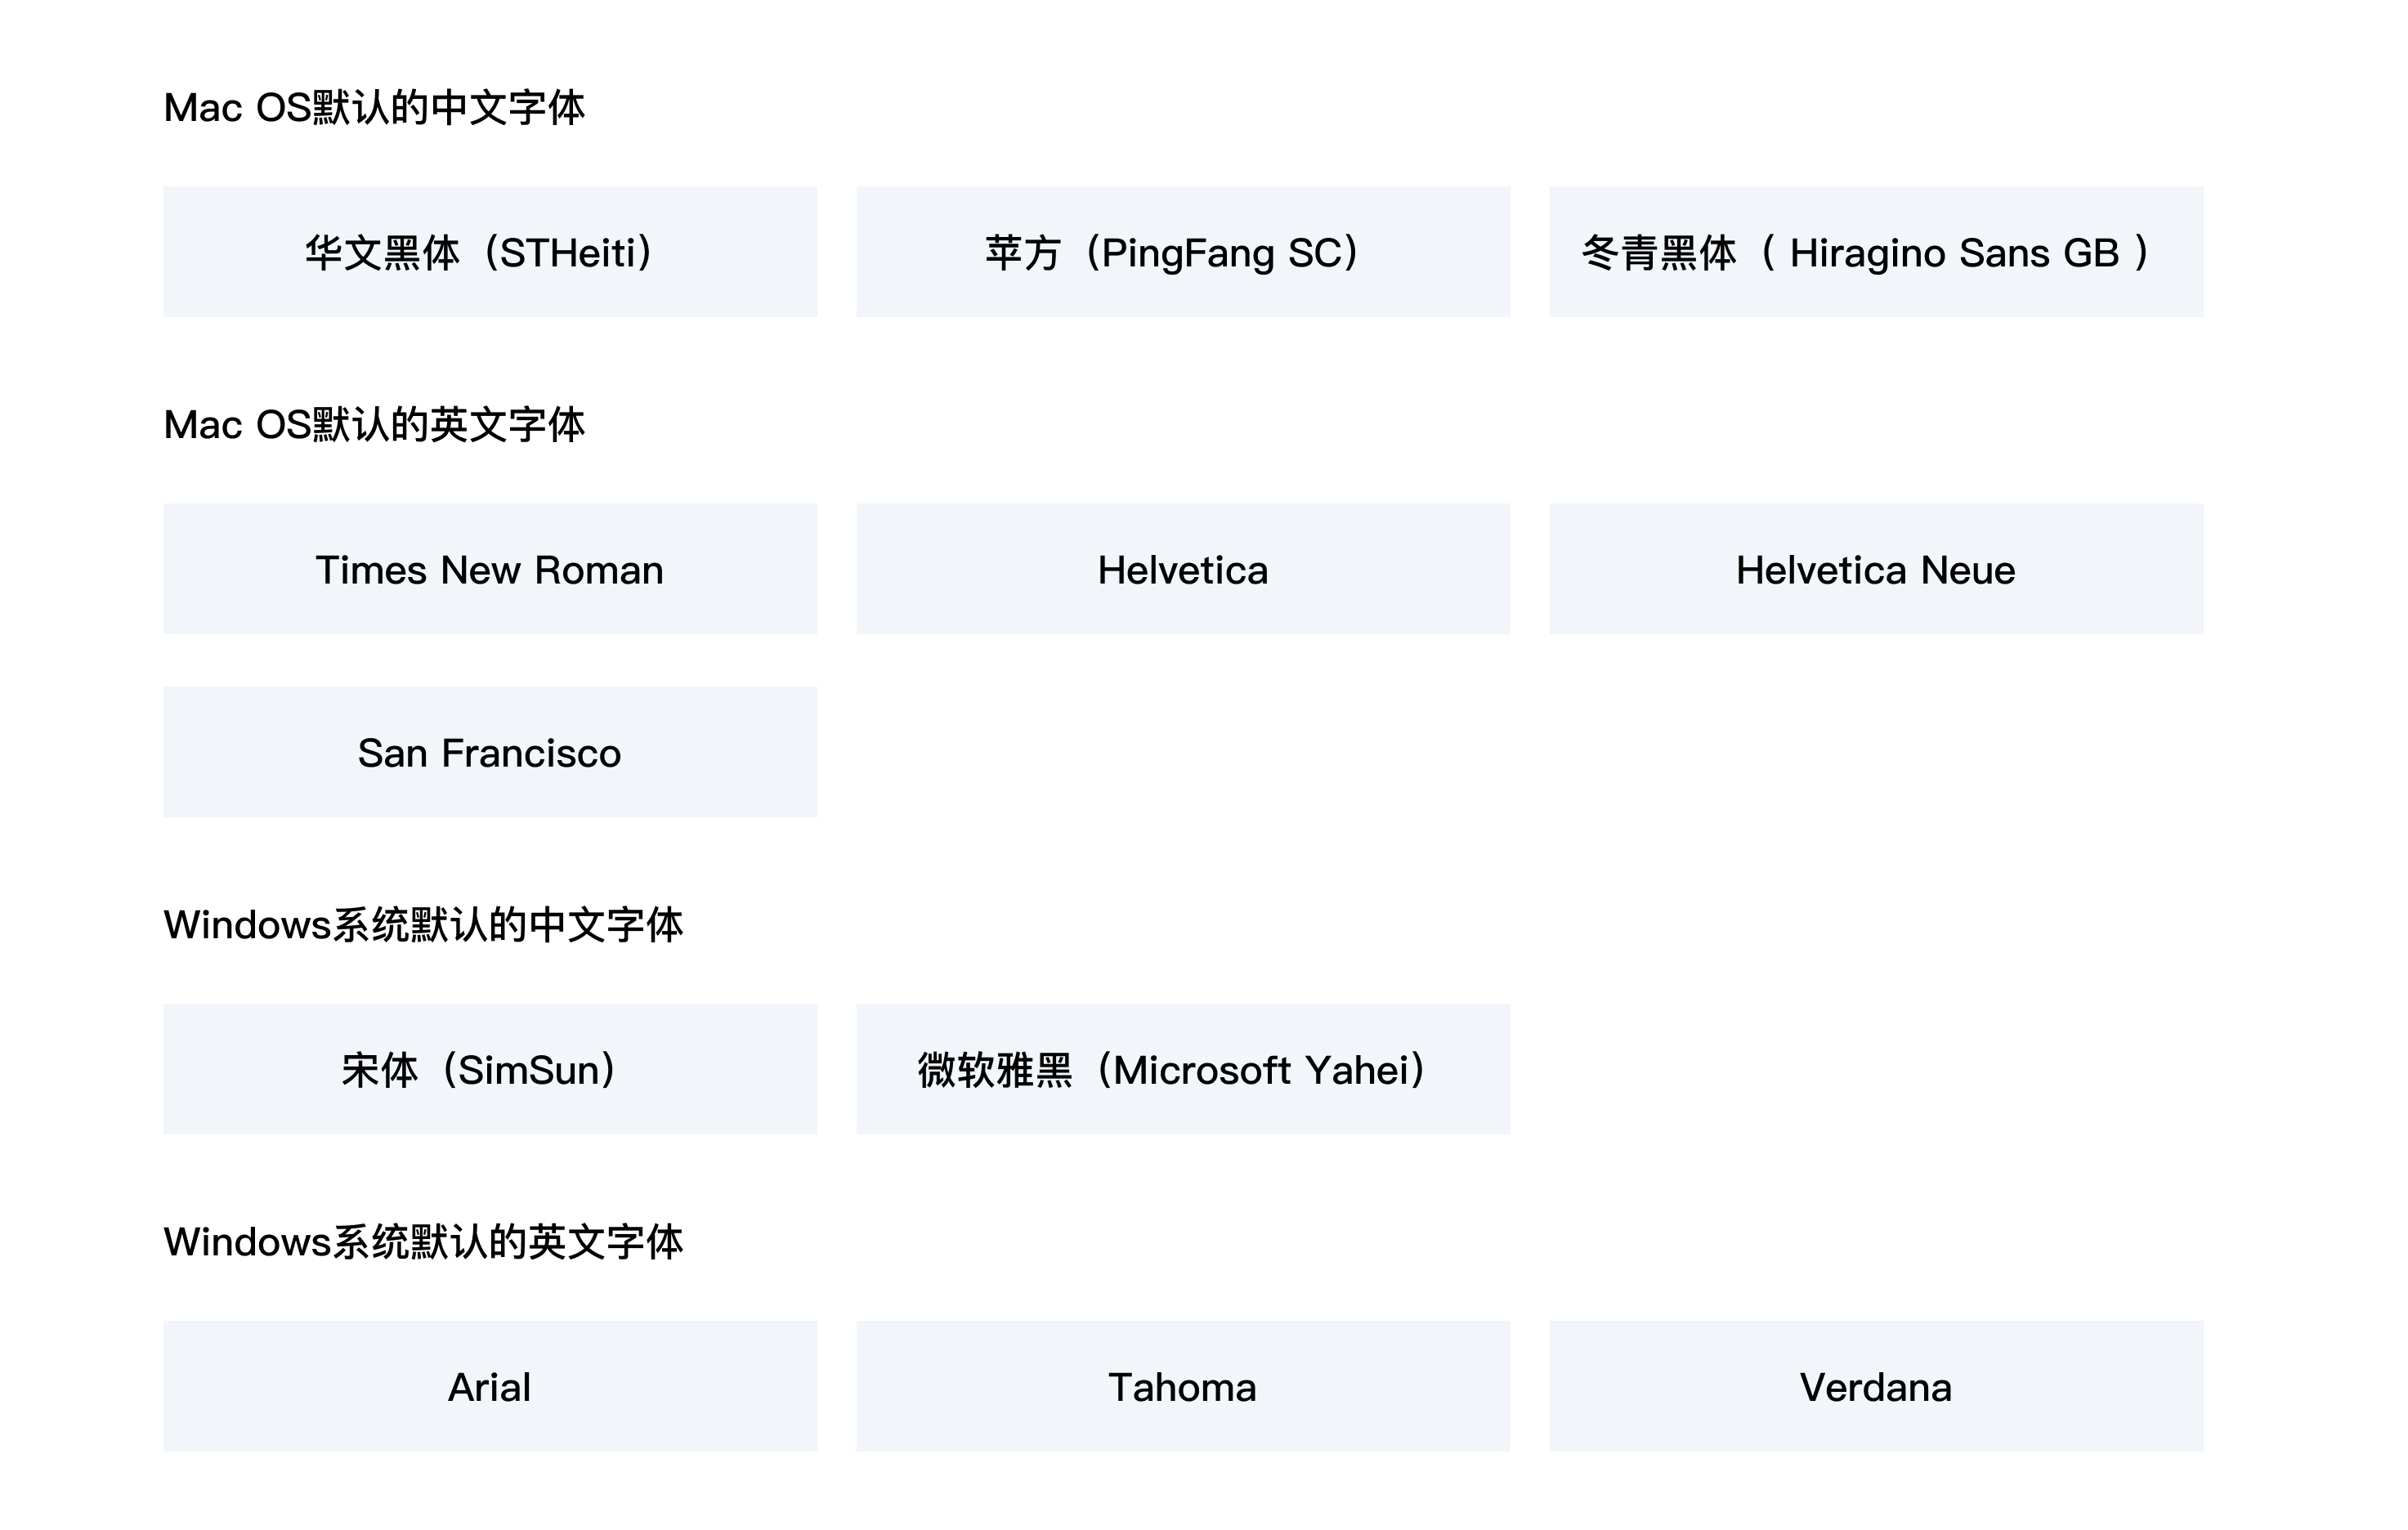This screenshot has width=2408, height=1530.
Task: Click the Helvetica font tile
Action: click(x=1183, y=570)
